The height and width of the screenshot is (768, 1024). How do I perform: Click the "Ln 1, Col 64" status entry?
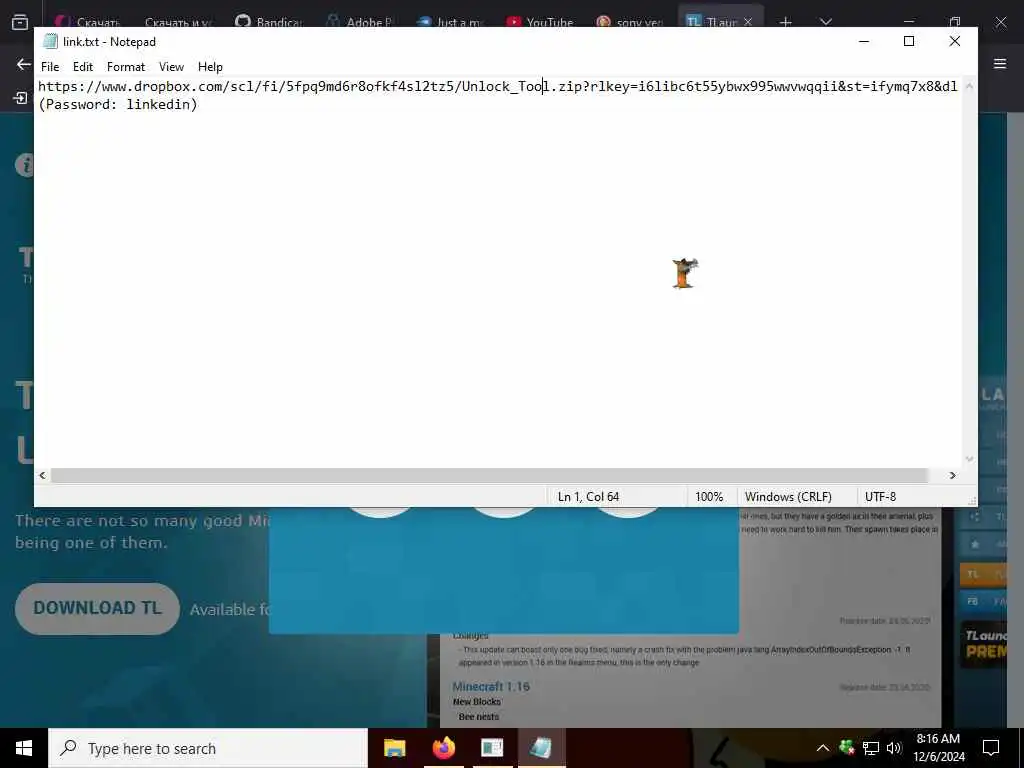(588, 497)
